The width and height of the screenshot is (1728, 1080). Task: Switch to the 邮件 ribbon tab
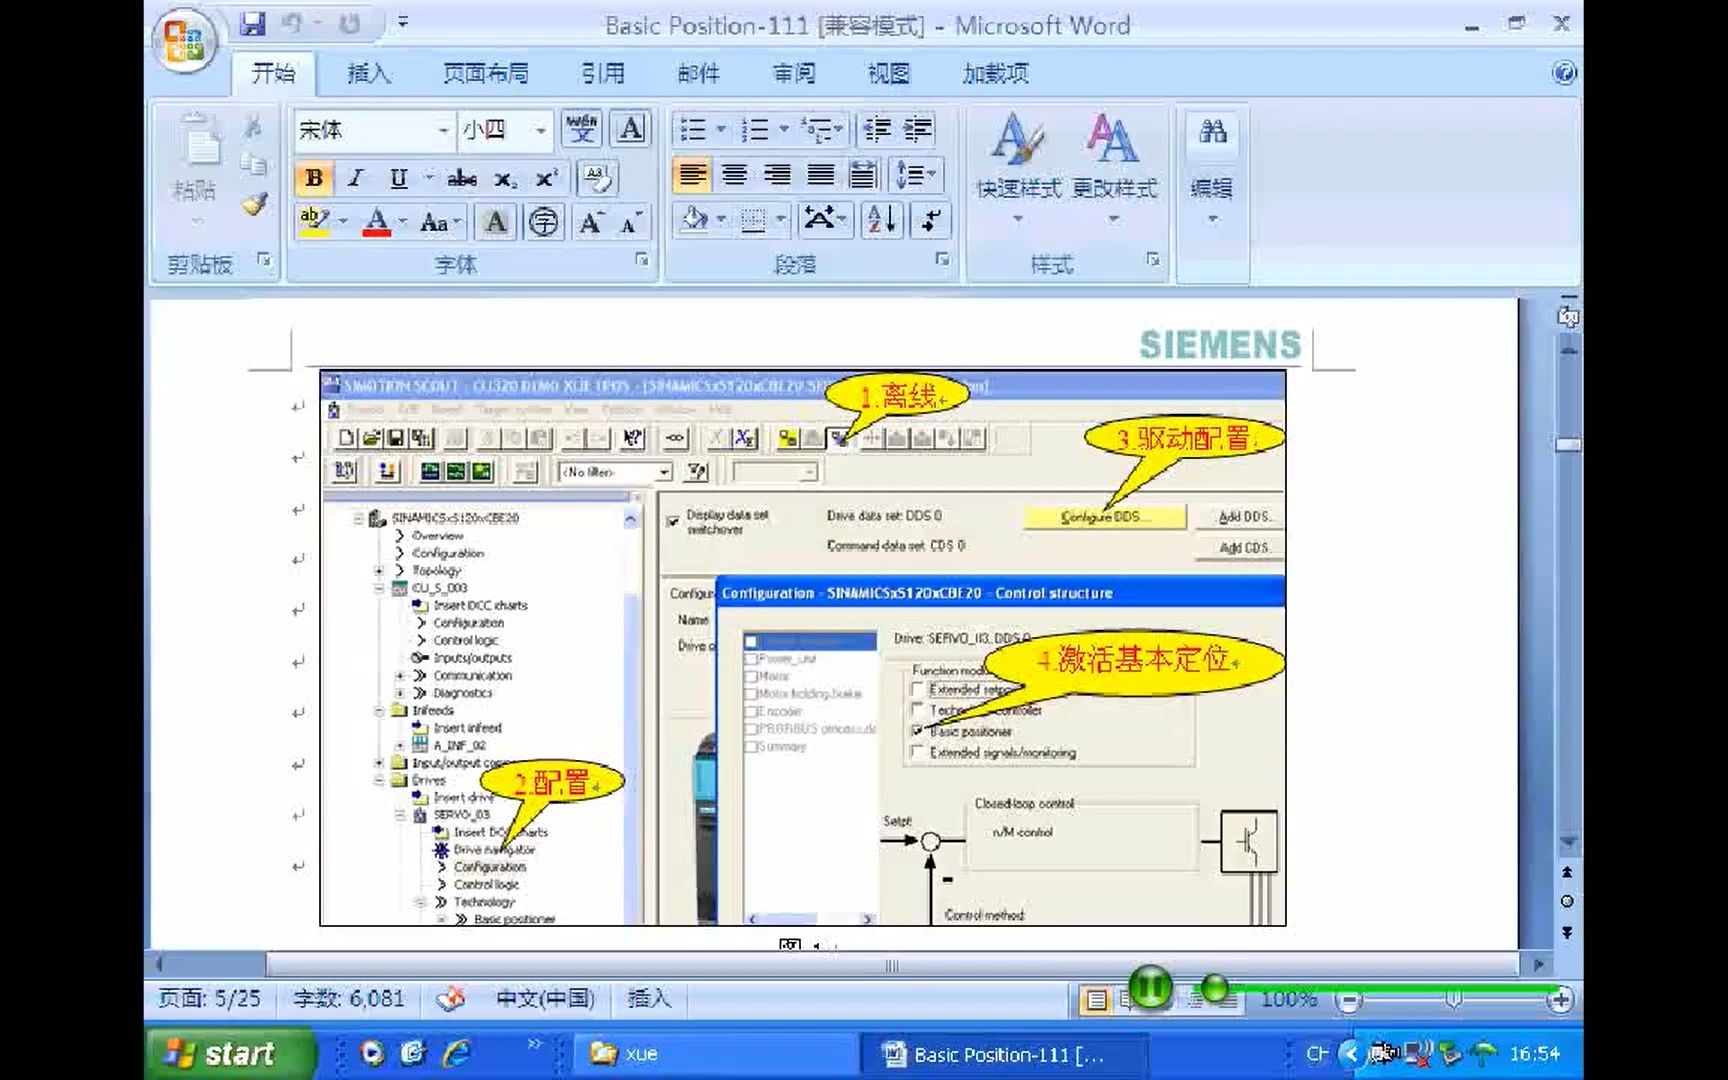[x=698, y=73]
